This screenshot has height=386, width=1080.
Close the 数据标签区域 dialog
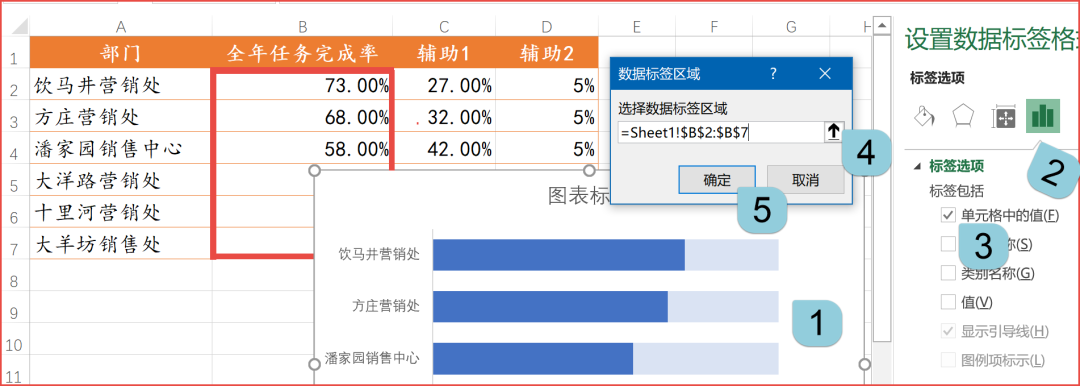(x=825, y=73)
